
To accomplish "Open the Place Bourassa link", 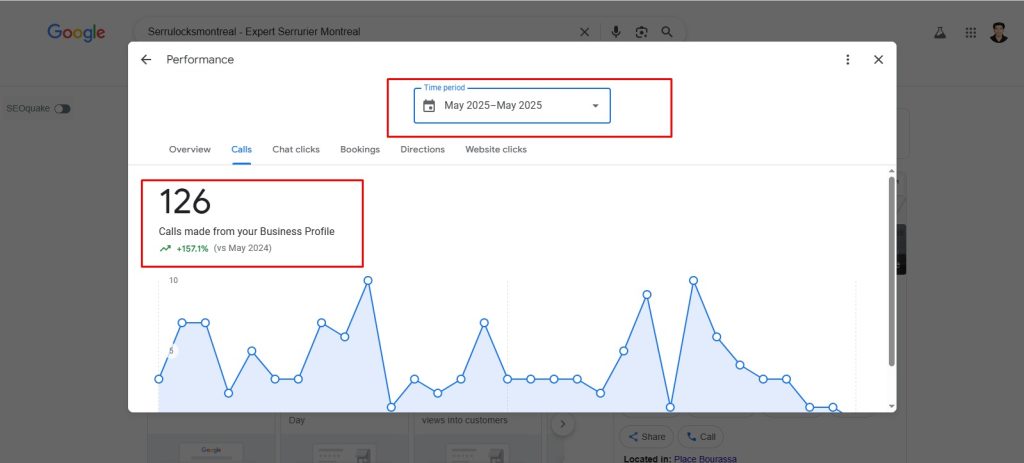I will pos(705,459).
